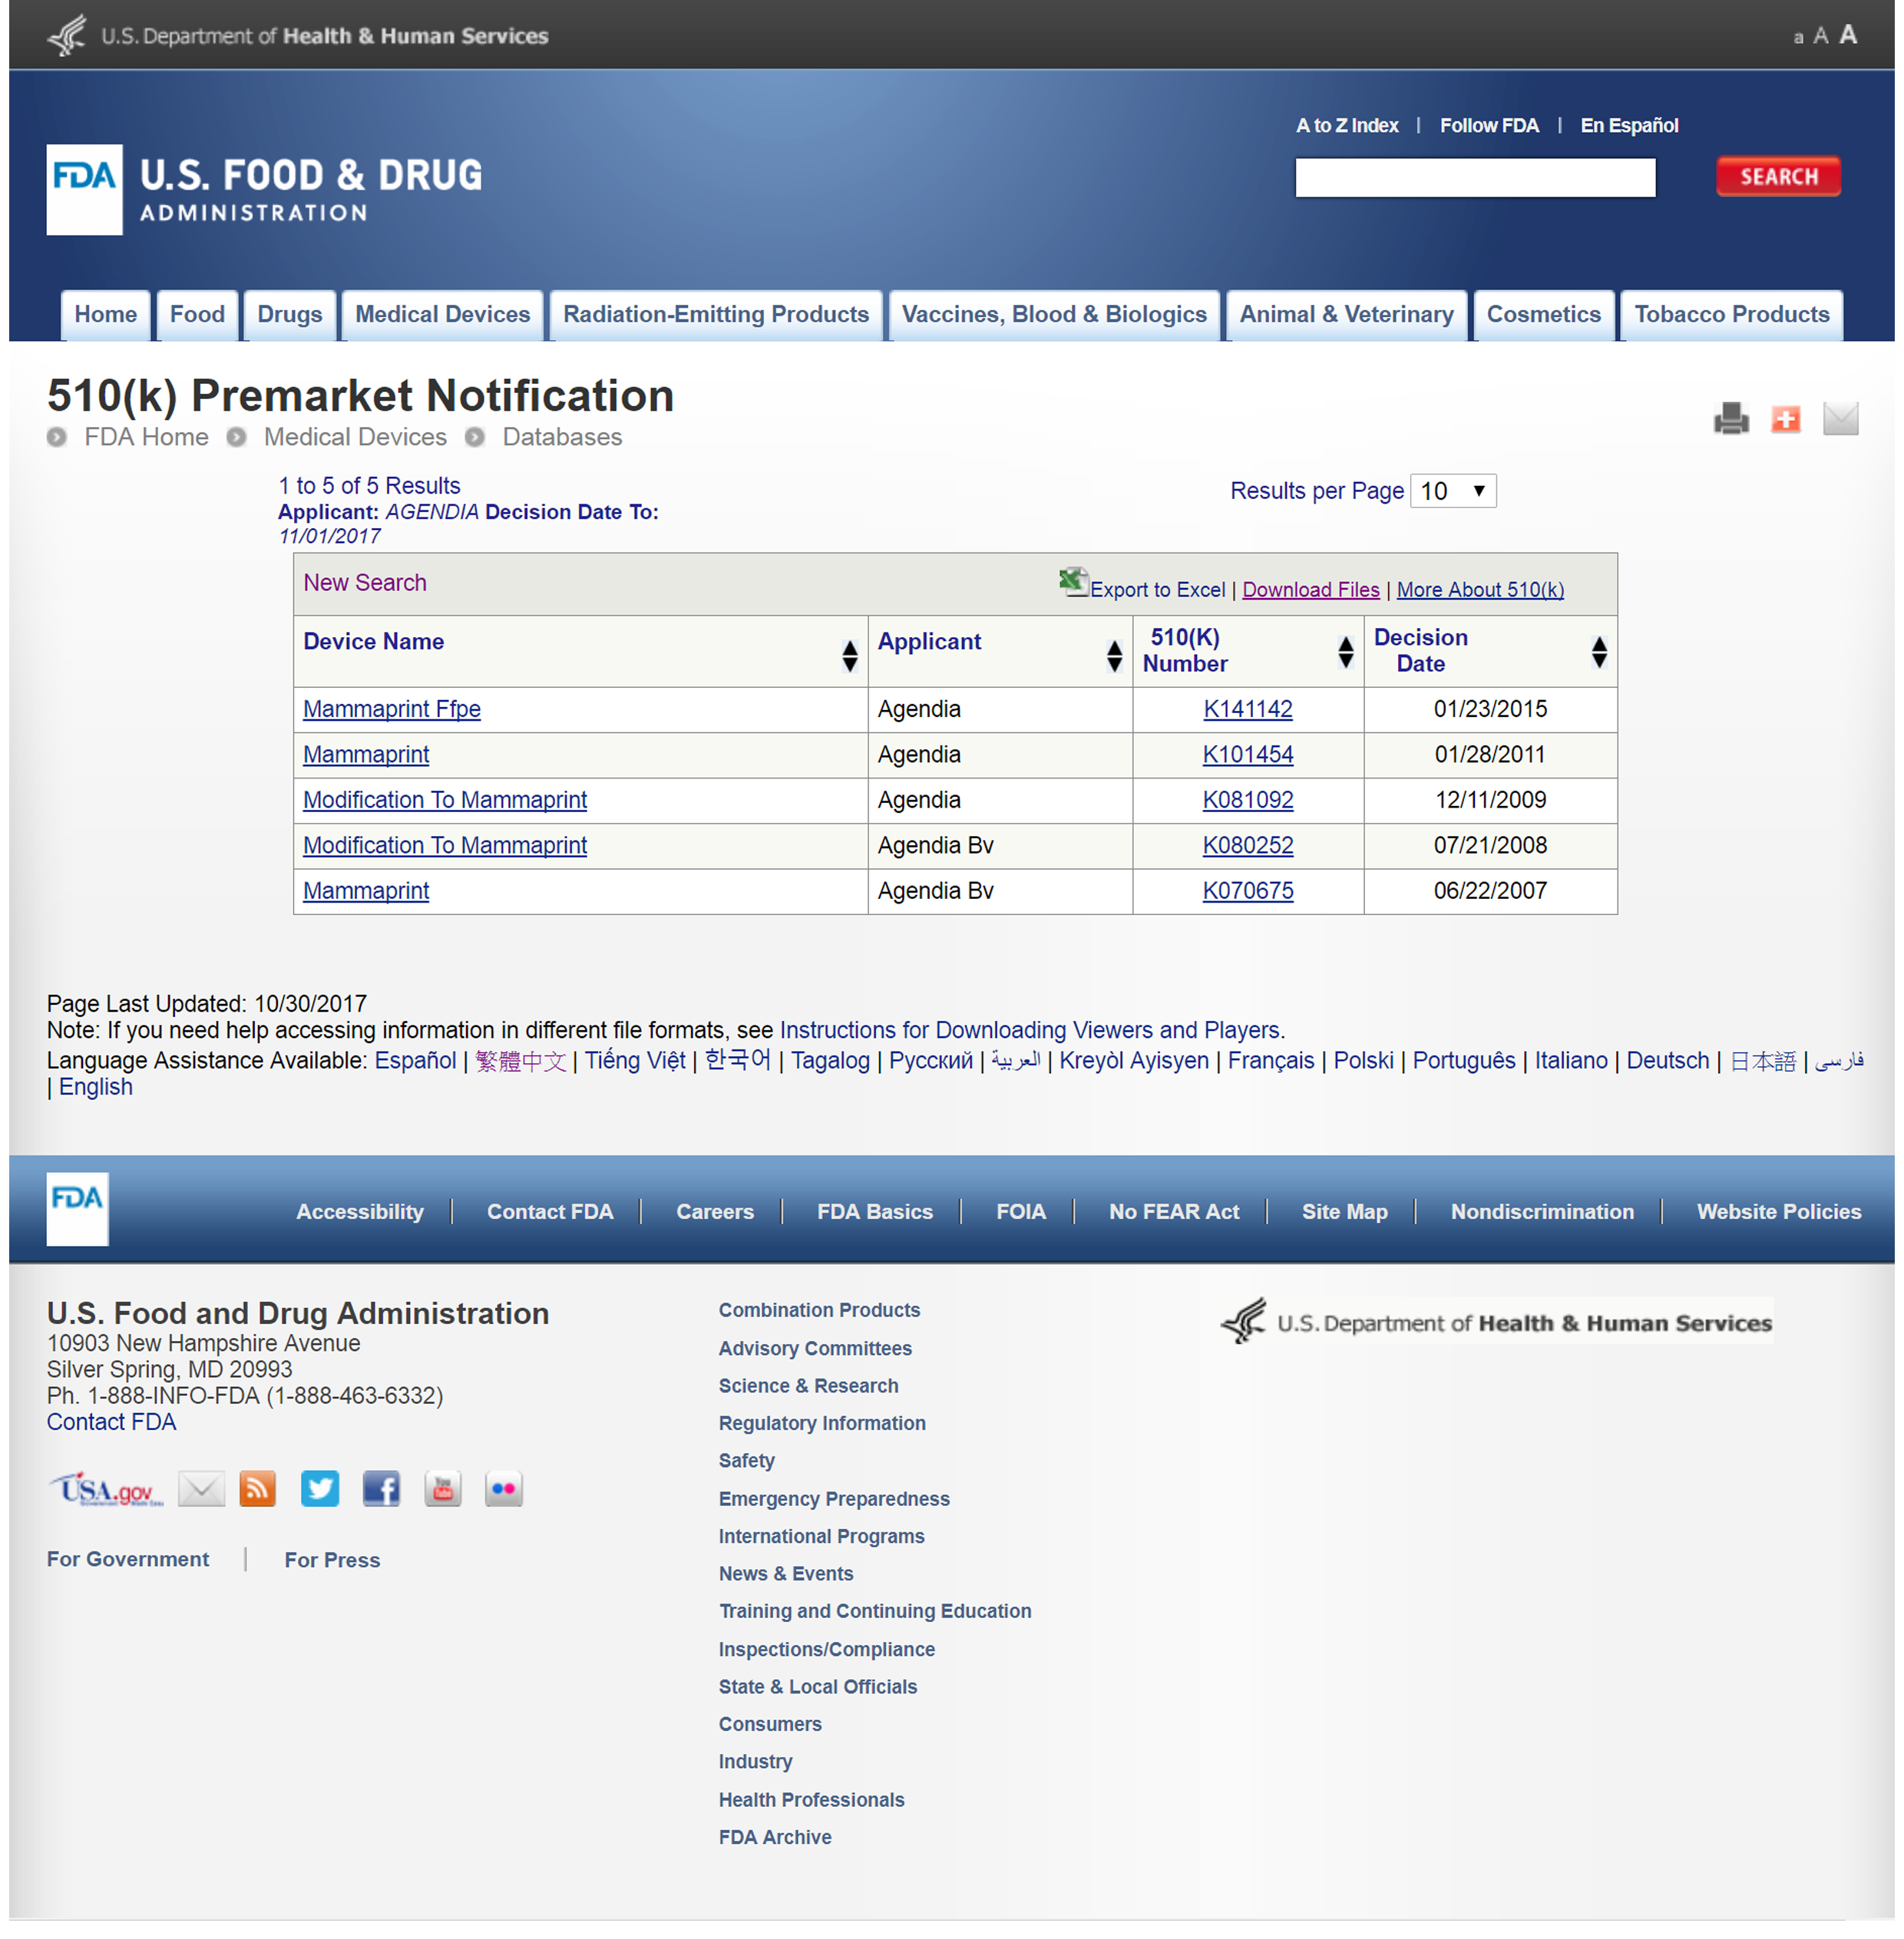1904x1939 pixels.
Task: Sort by Applicant column arrows
Action: 1114,656
